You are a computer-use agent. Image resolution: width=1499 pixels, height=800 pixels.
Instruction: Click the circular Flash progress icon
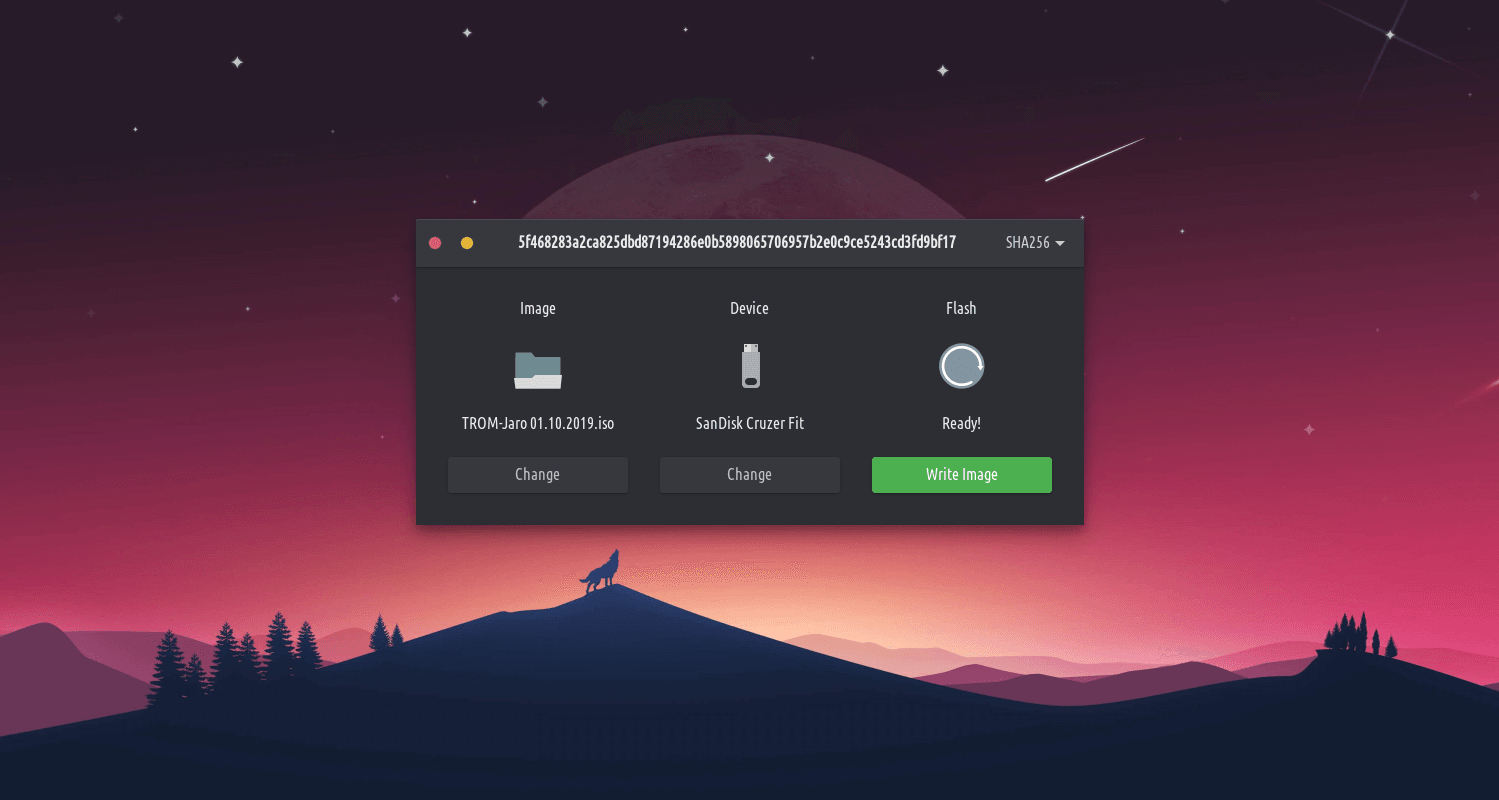tap(961, 366)
